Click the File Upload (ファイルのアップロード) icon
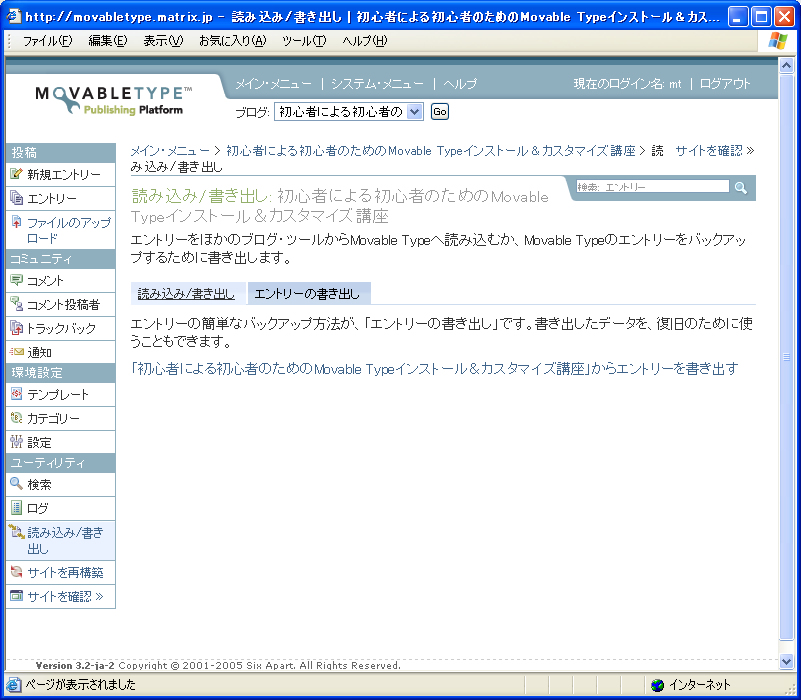The image size is (801, 700). click(16, 222)
